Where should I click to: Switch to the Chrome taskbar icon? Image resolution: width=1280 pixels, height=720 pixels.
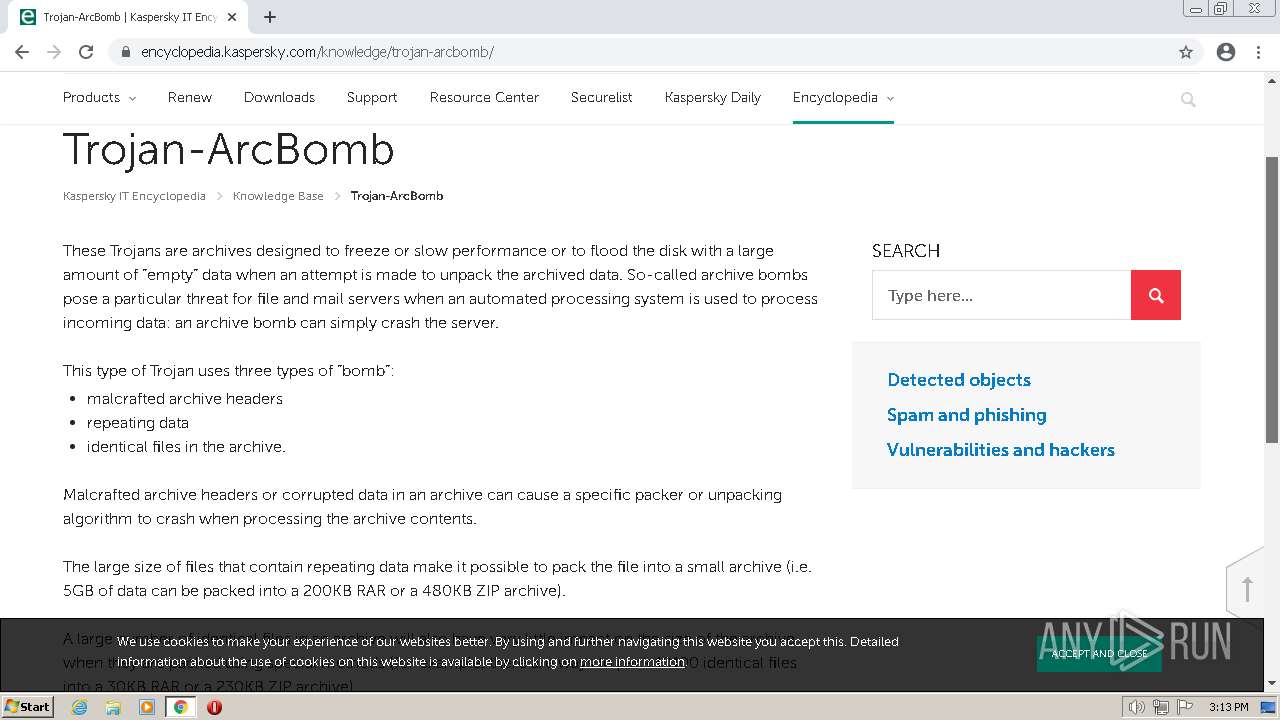click(180, 707)
